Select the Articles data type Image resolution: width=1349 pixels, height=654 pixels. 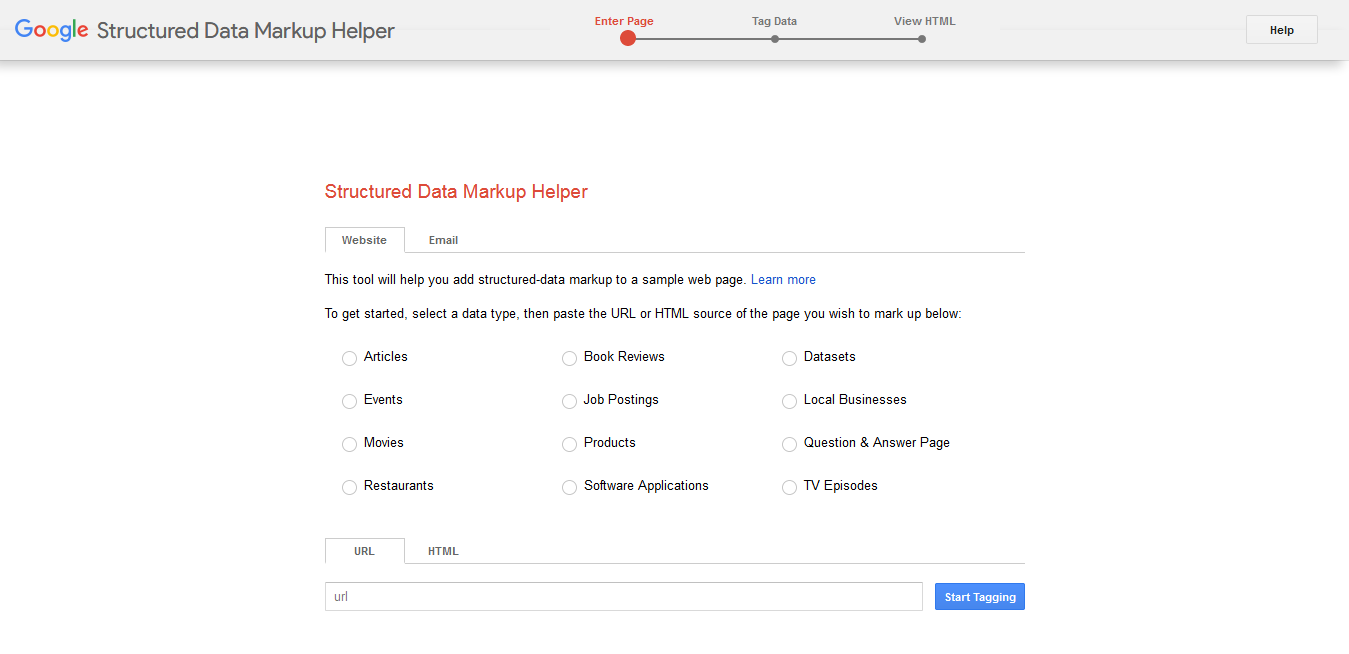pos(349,358)
